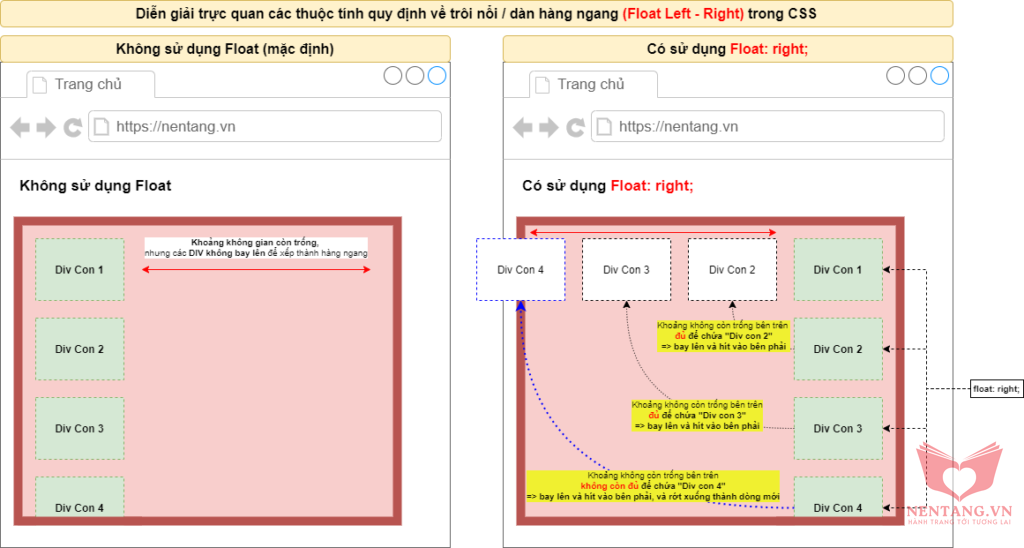Click page icon inside right address bar
1024x548 pixels.
click(x=605, y=126)
